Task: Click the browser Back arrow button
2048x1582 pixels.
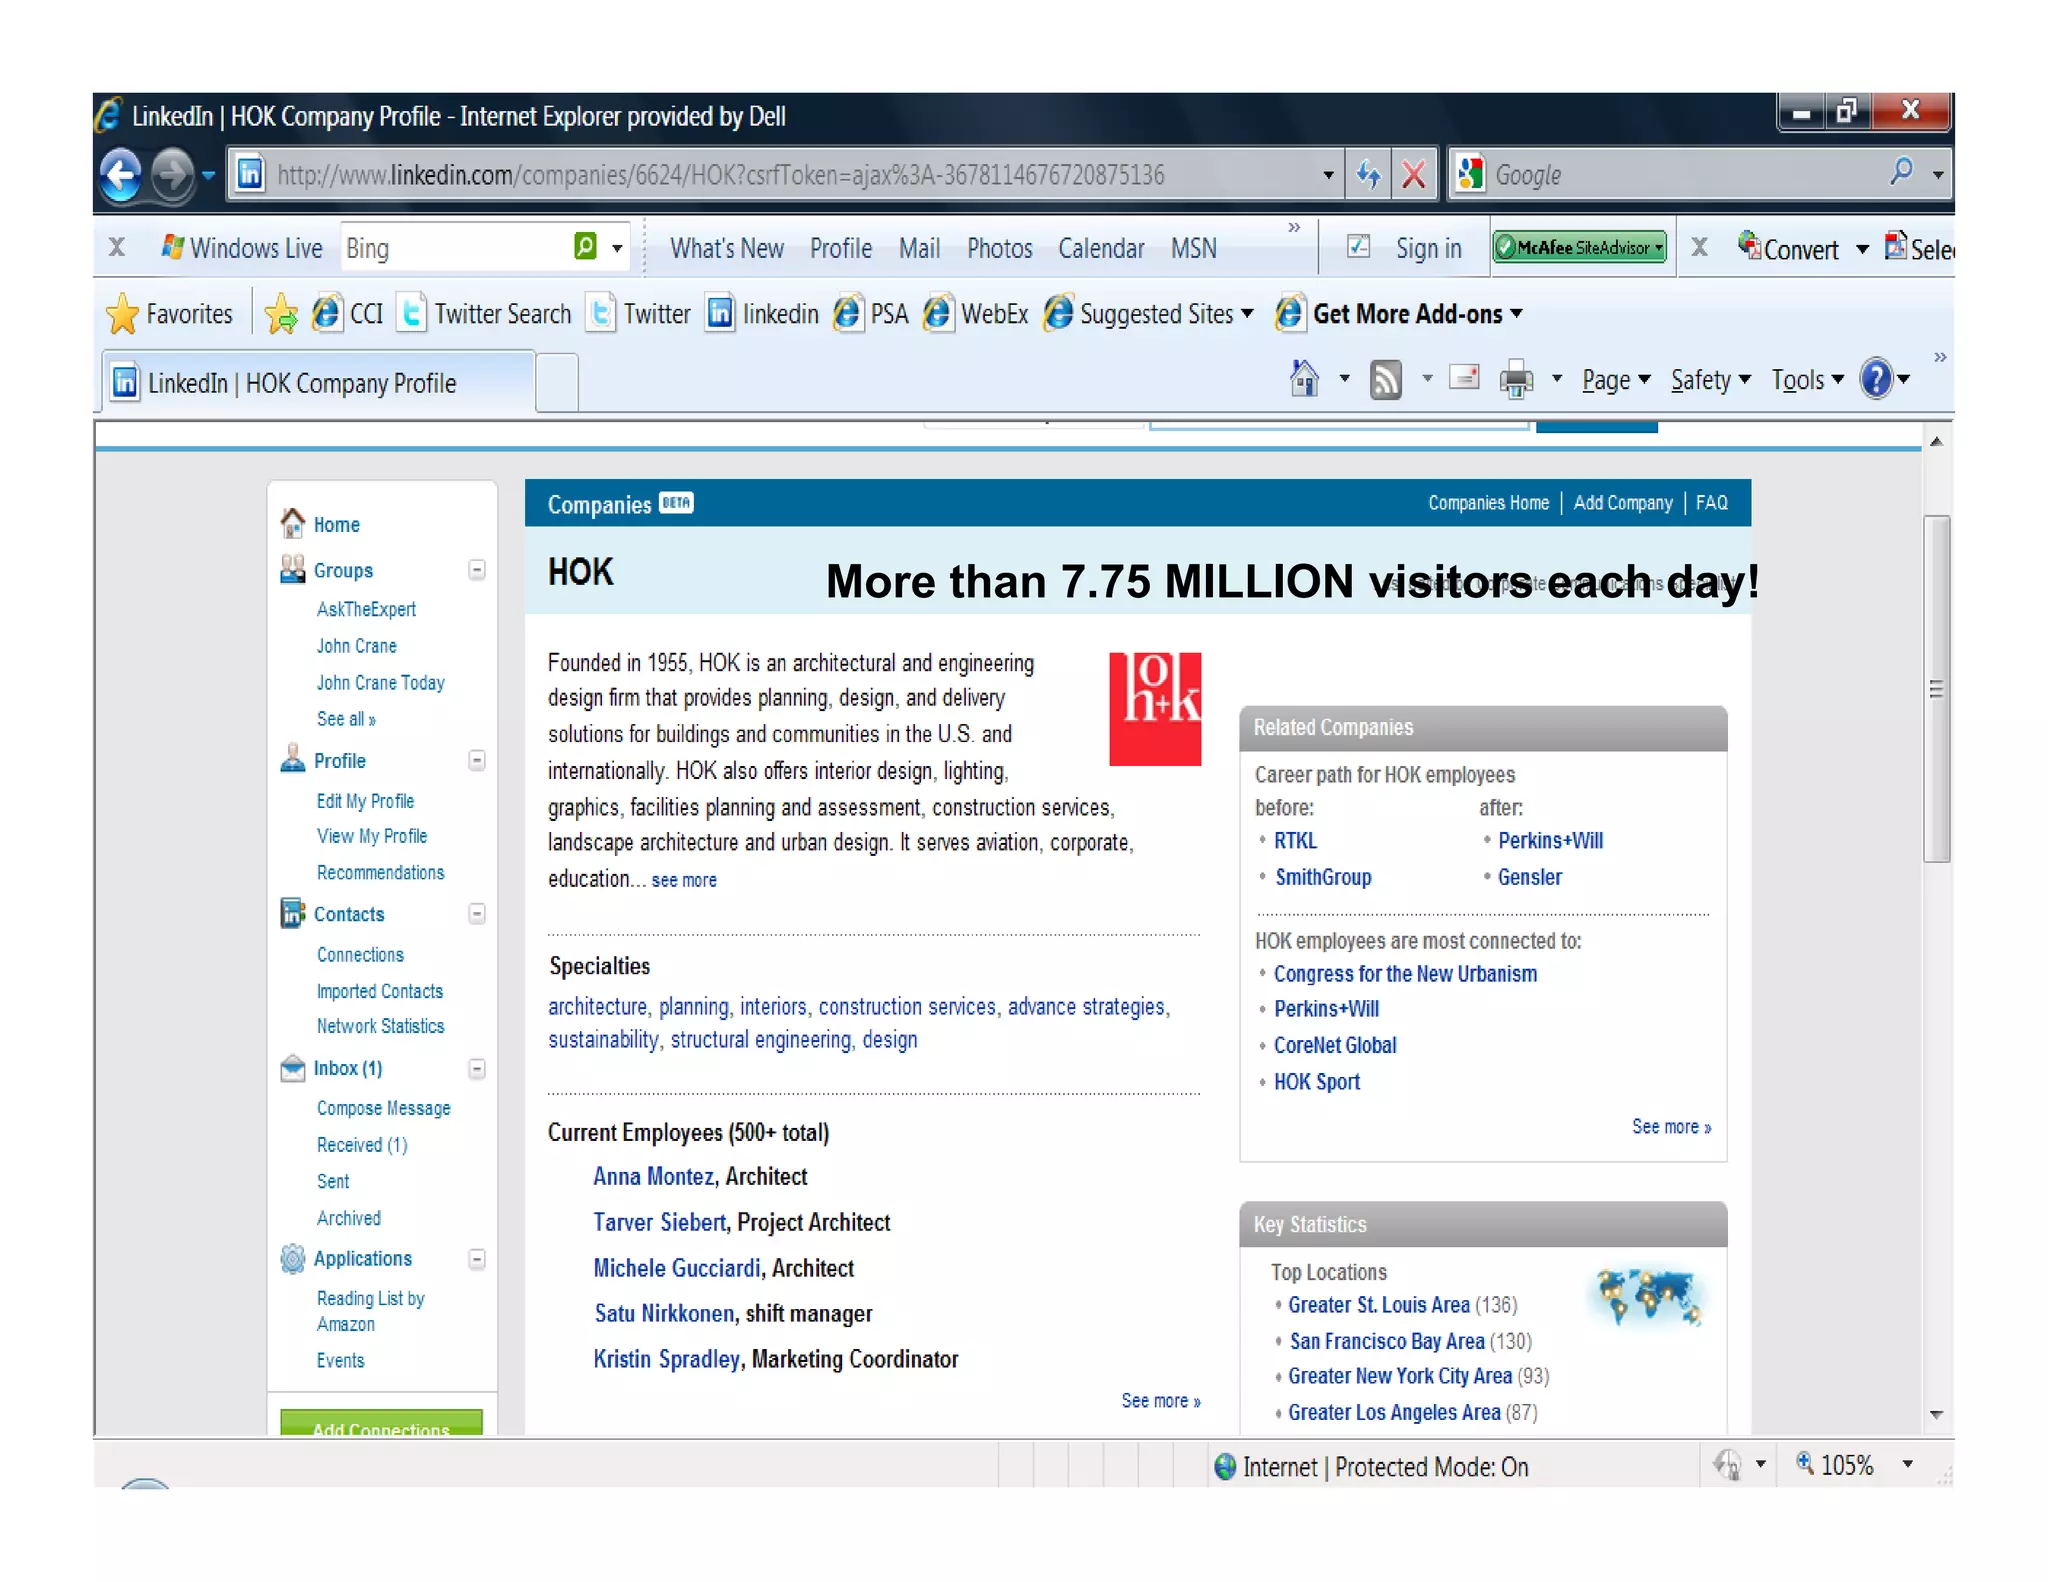Action: coord(121,175)
